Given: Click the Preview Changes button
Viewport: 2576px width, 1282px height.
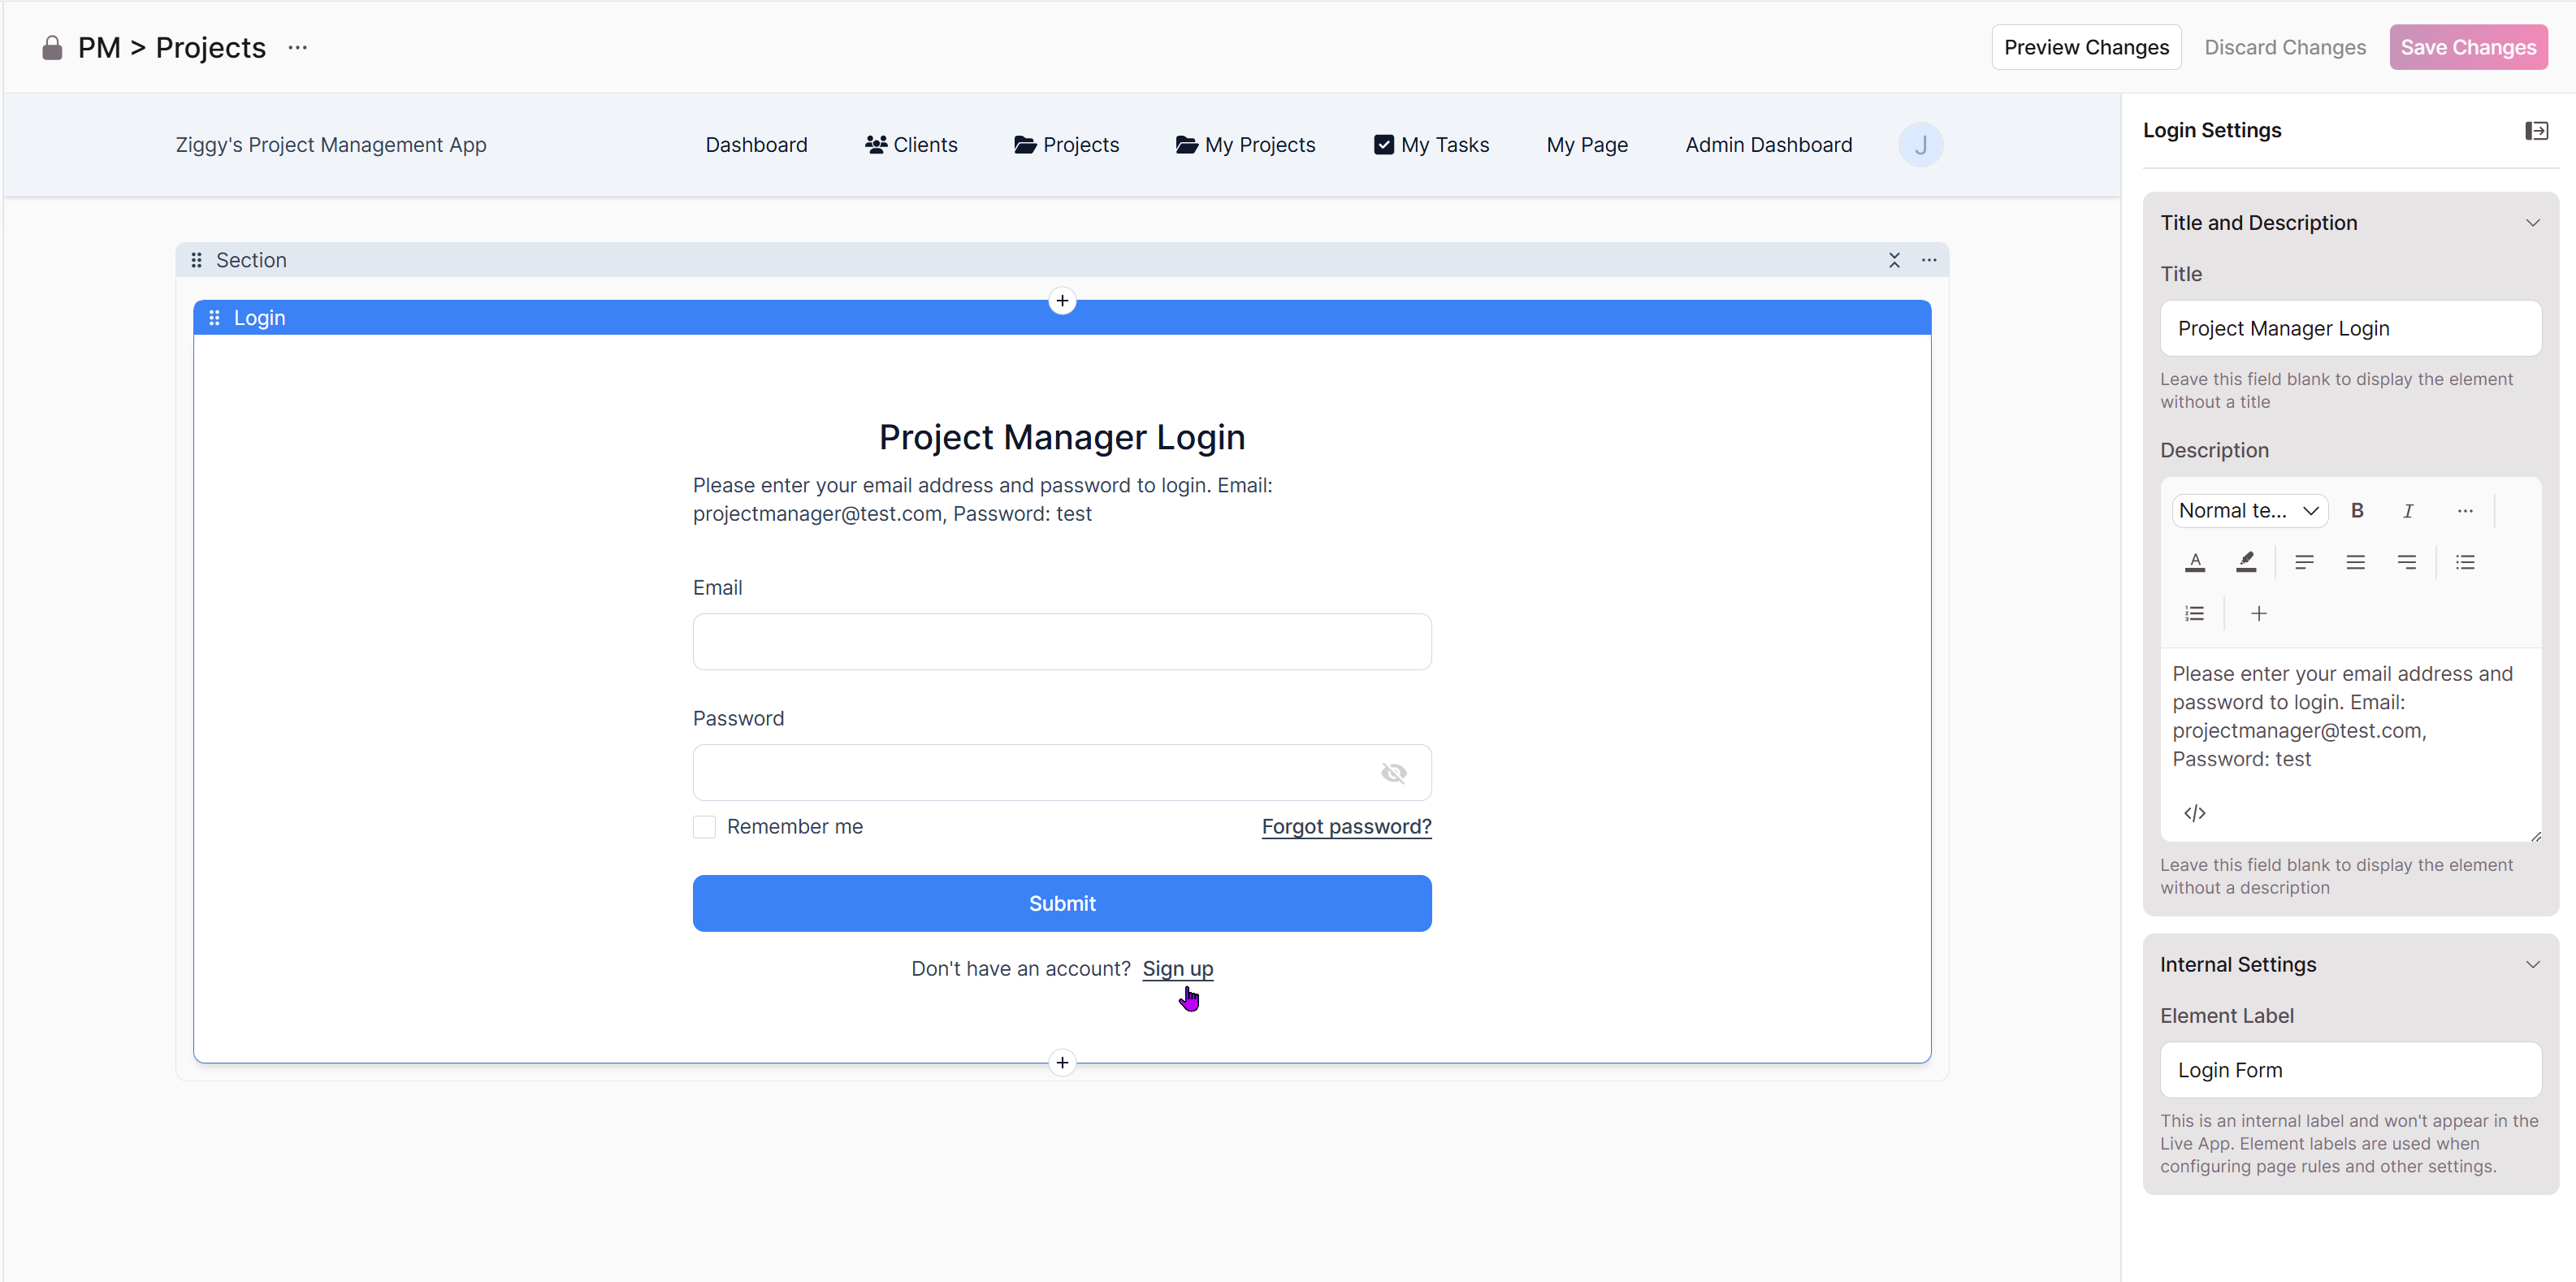Looking at the screenshot, I should click(x=2086, y=47).
